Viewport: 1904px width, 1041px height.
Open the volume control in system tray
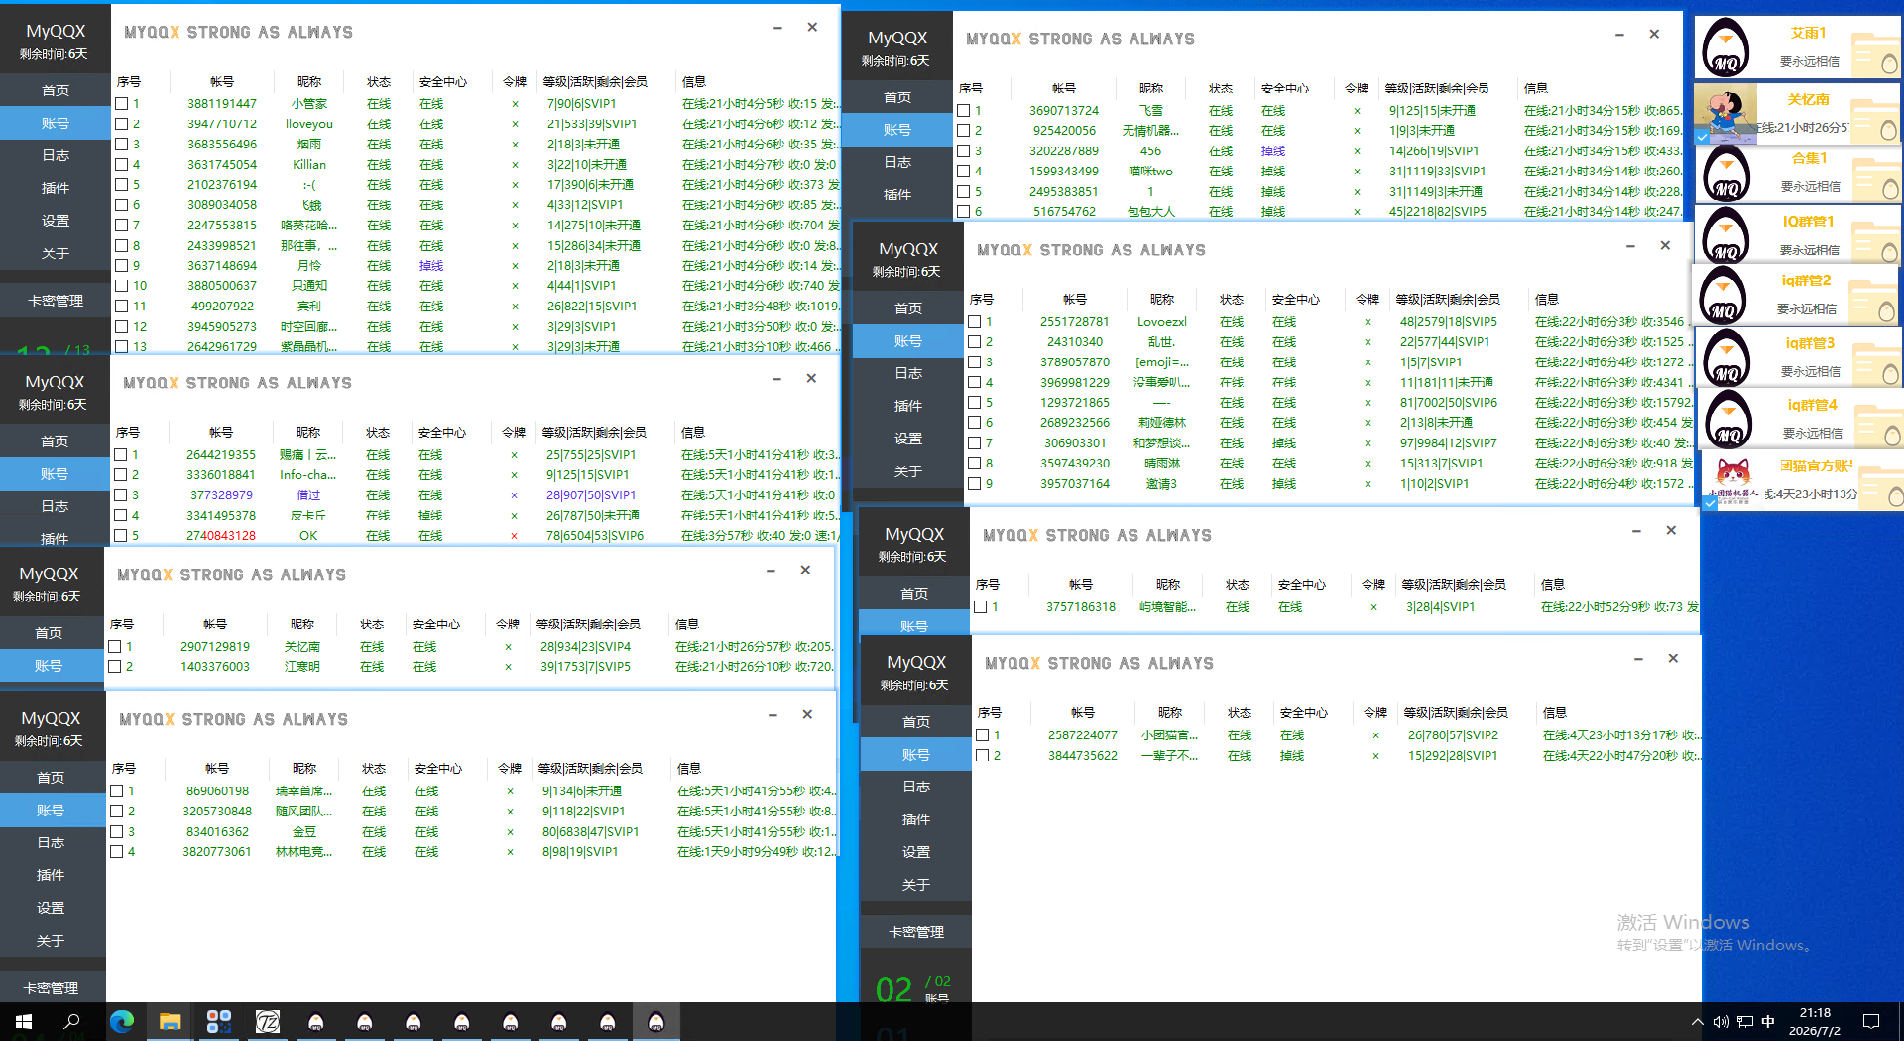tap(1721, 1022)
